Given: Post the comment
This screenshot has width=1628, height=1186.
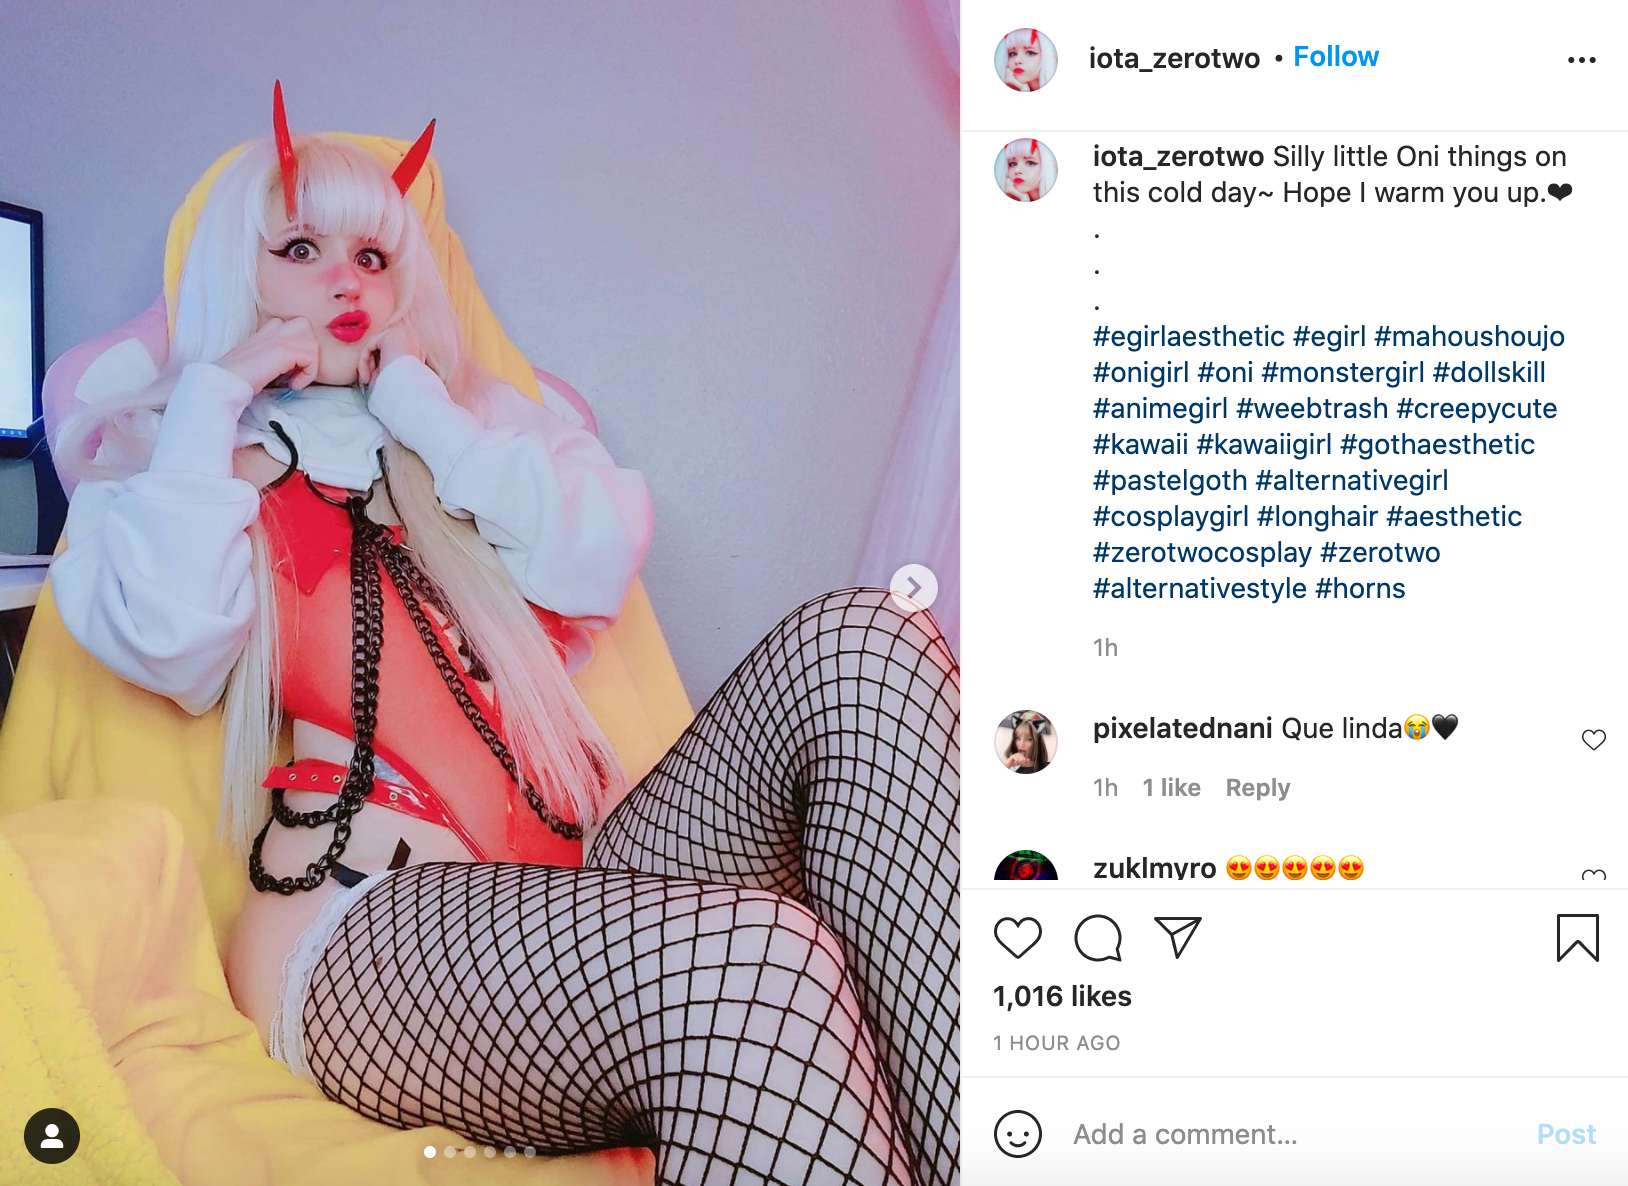Looking at the screenshot, I should click(1566, 1134).
